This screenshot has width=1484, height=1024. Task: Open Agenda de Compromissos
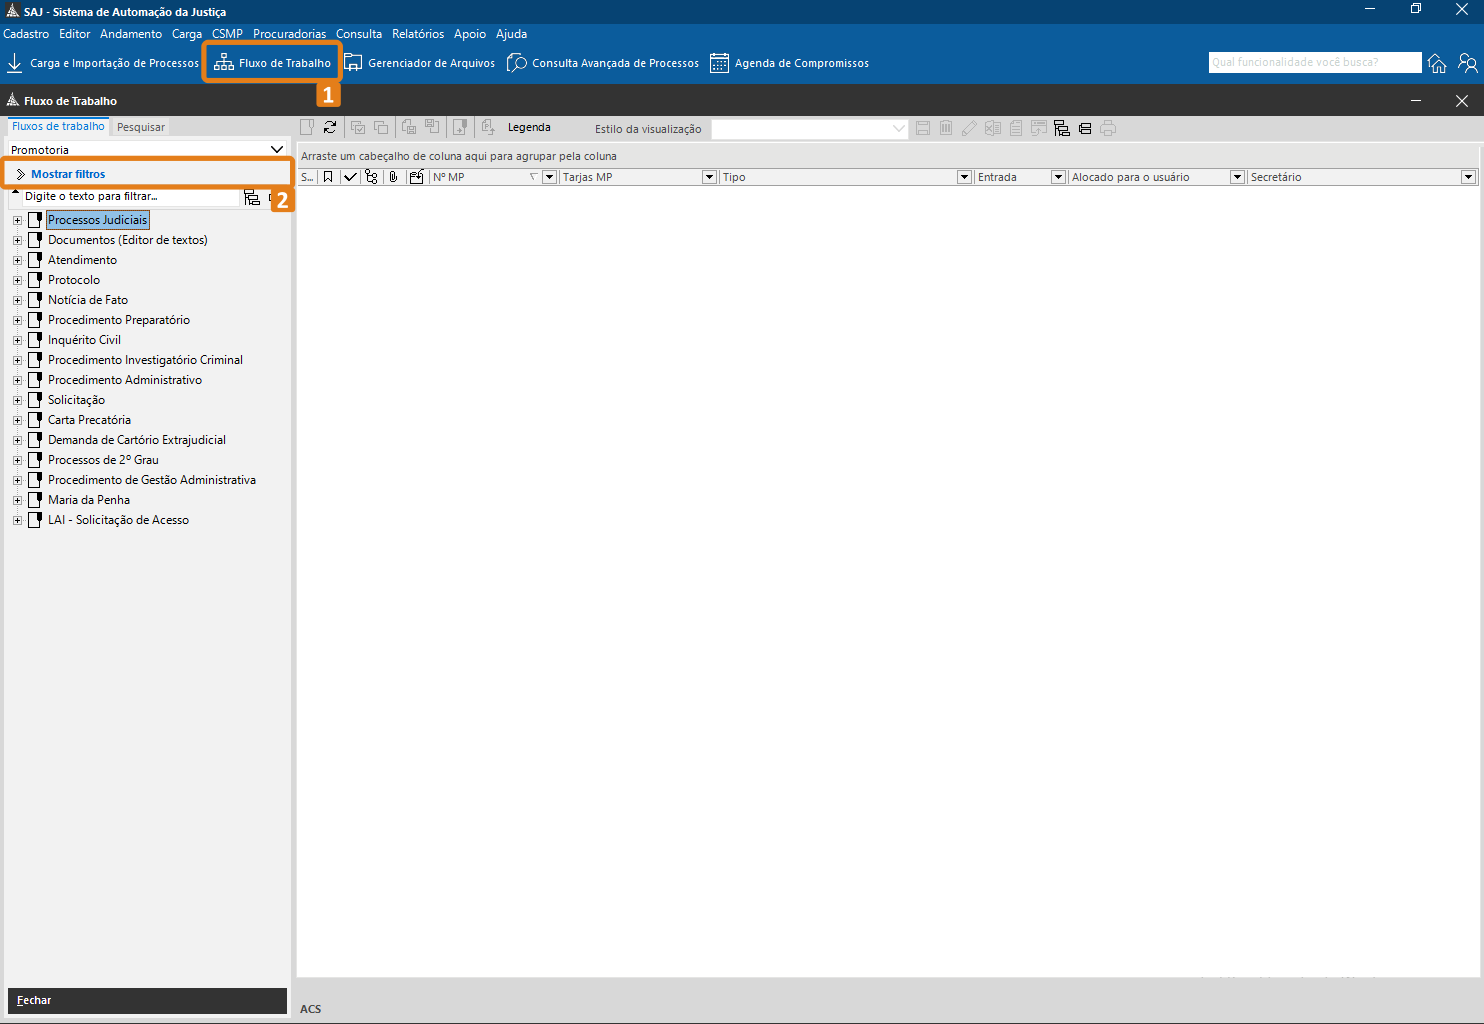tap(789, 63)
